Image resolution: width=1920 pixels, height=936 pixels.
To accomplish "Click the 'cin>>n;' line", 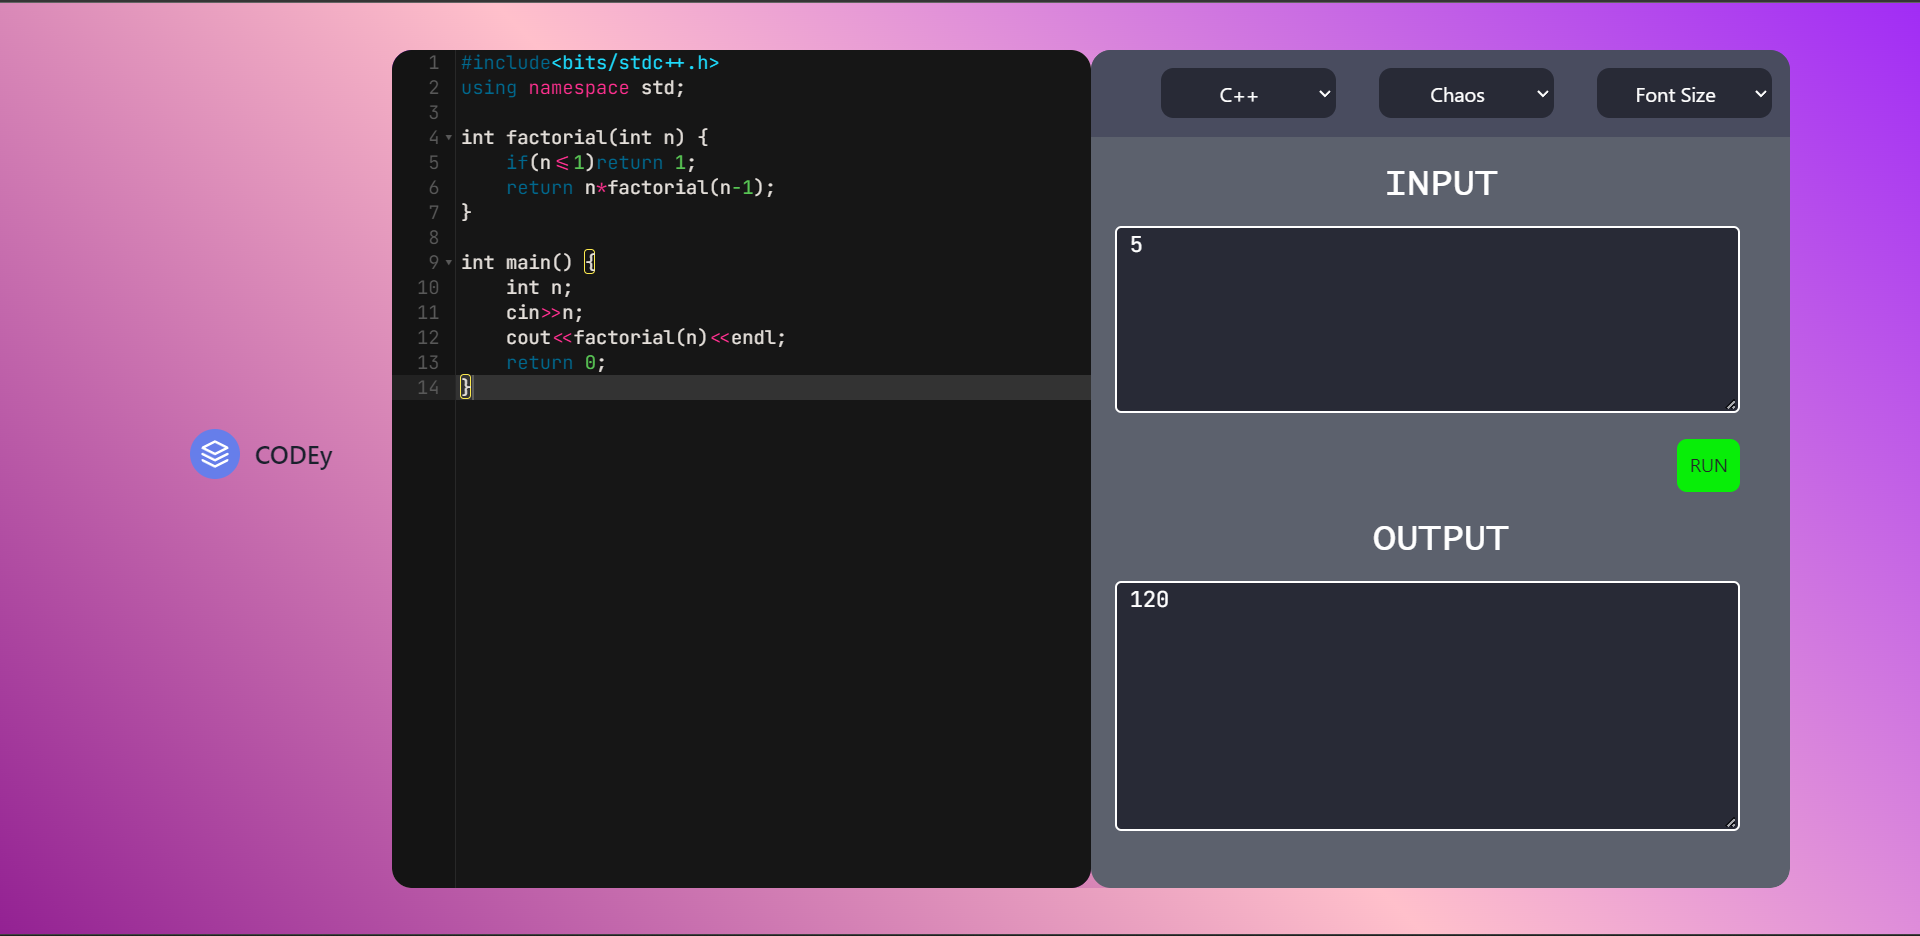I will click(544, 313).
